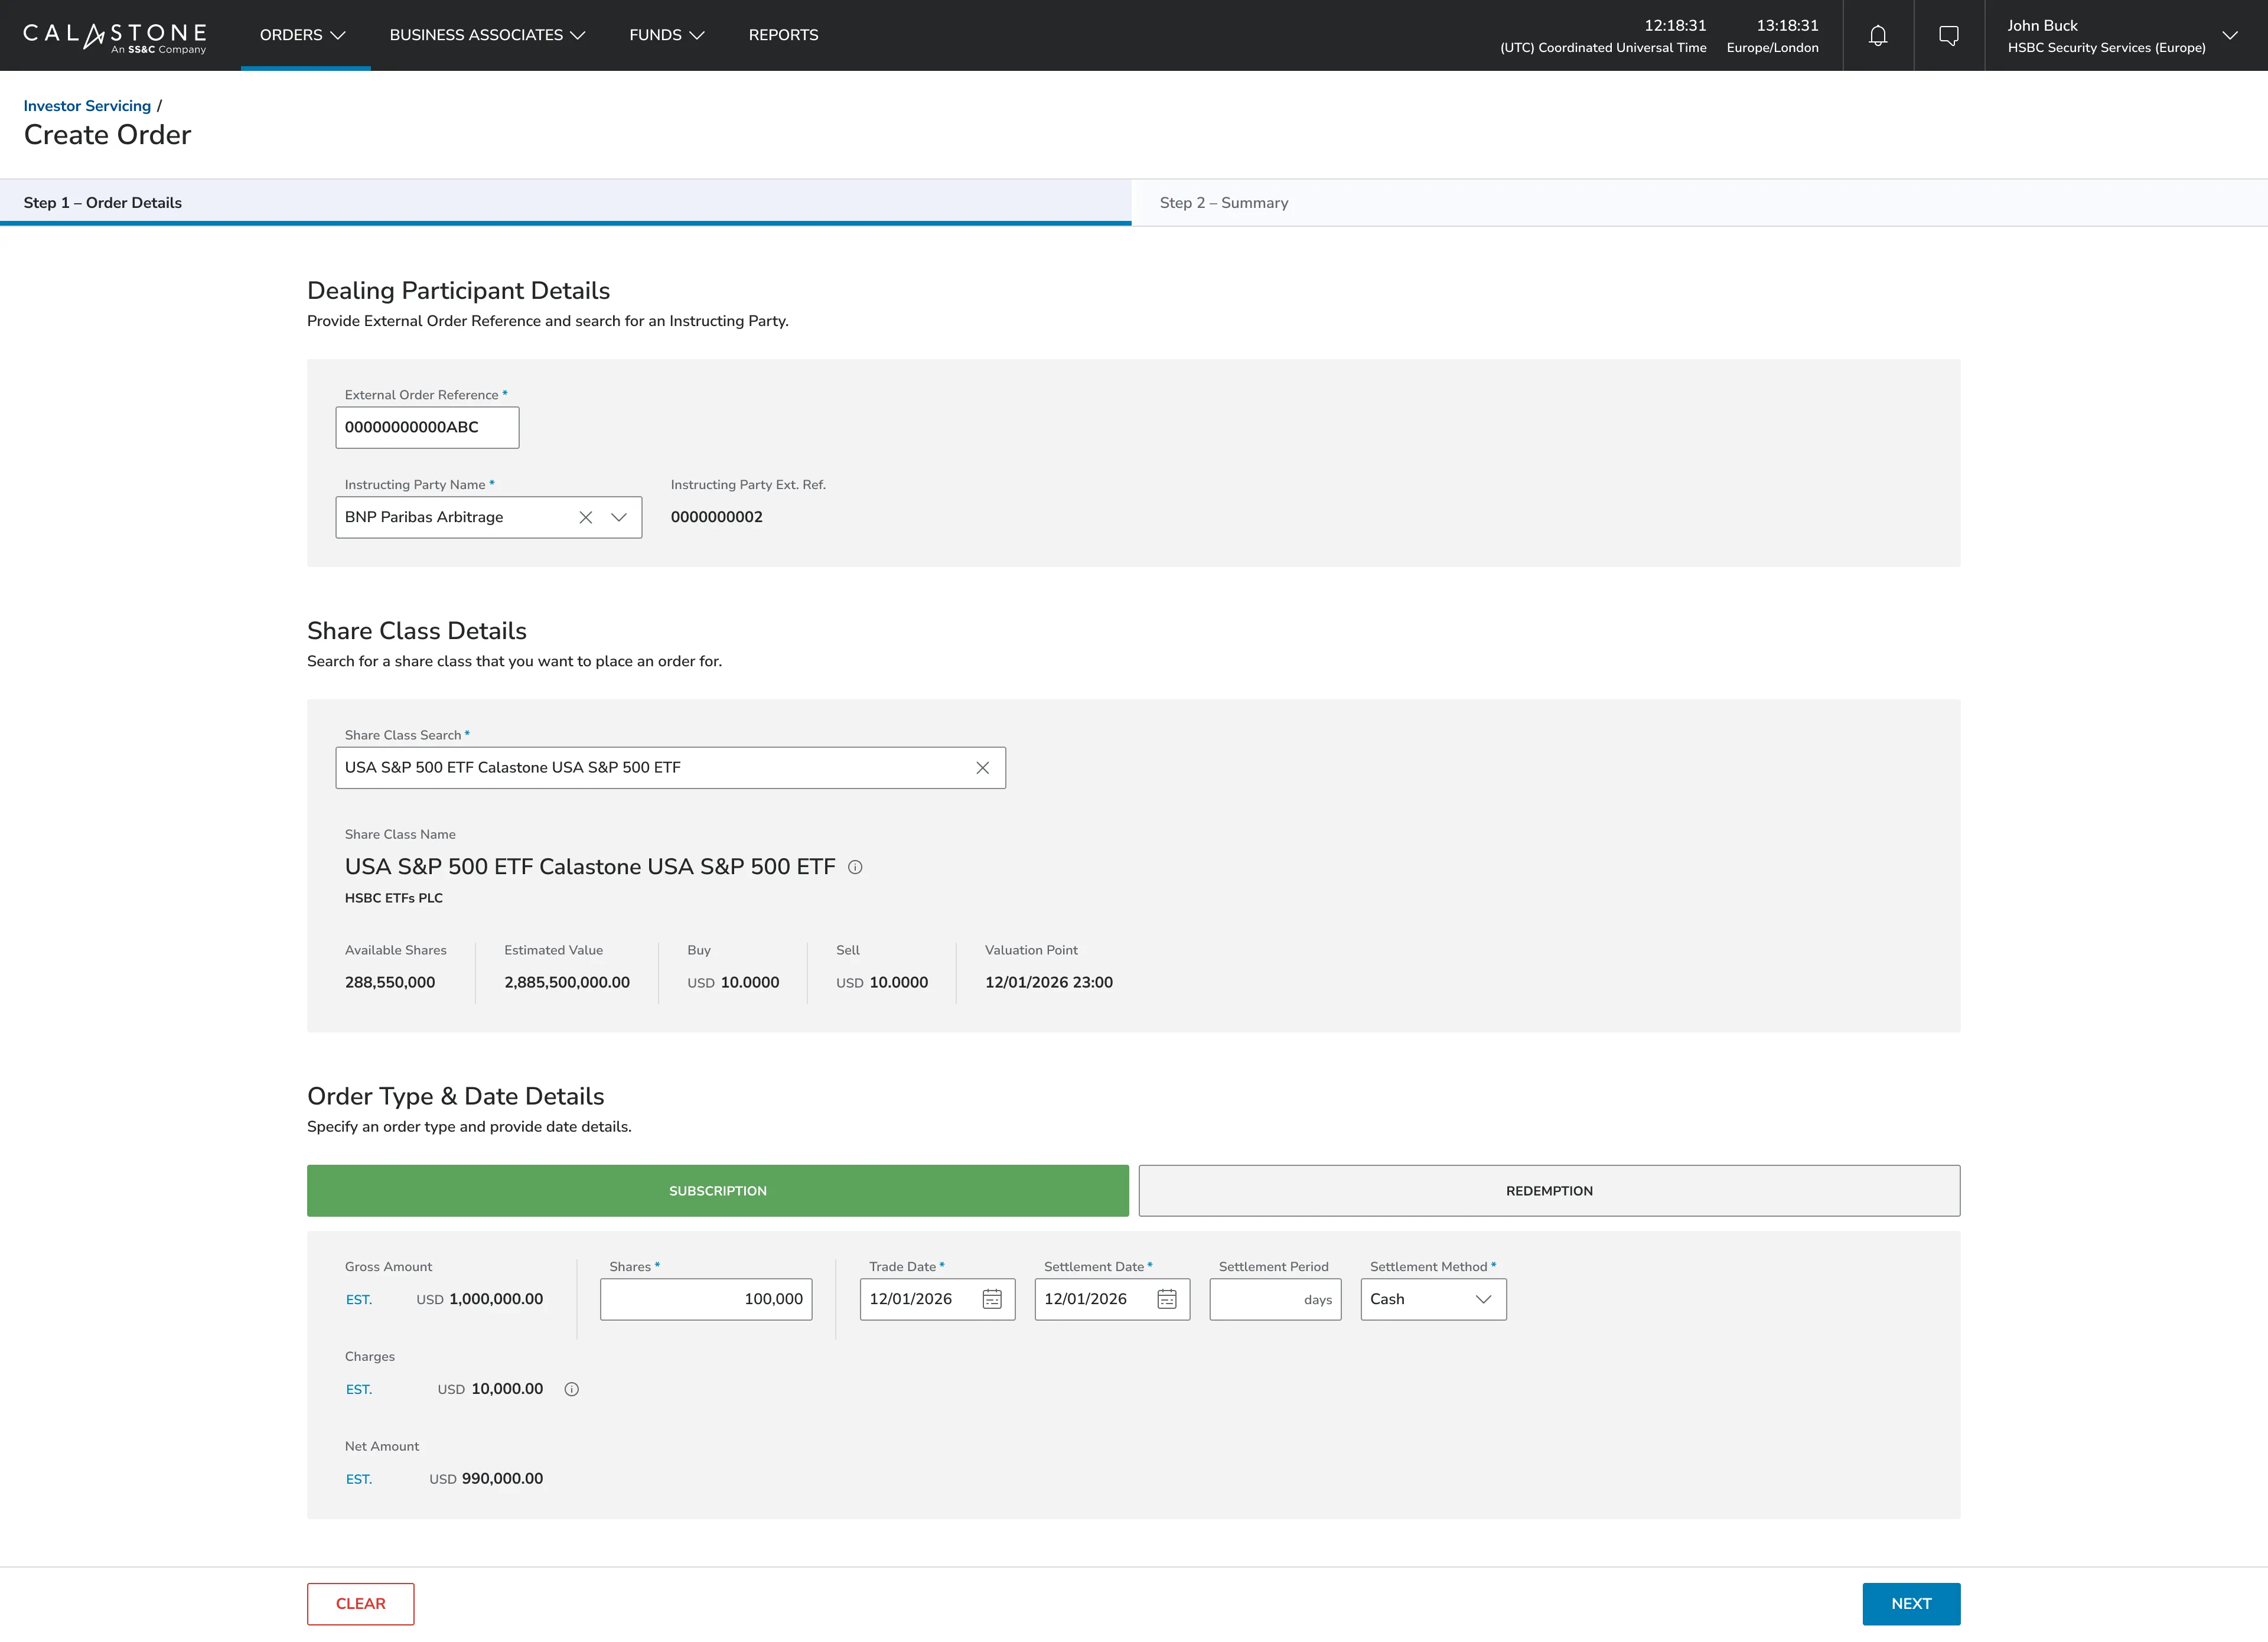Focus the External Order Reference field
This screenshot has height=1642, width=2268.
[427, 428]
